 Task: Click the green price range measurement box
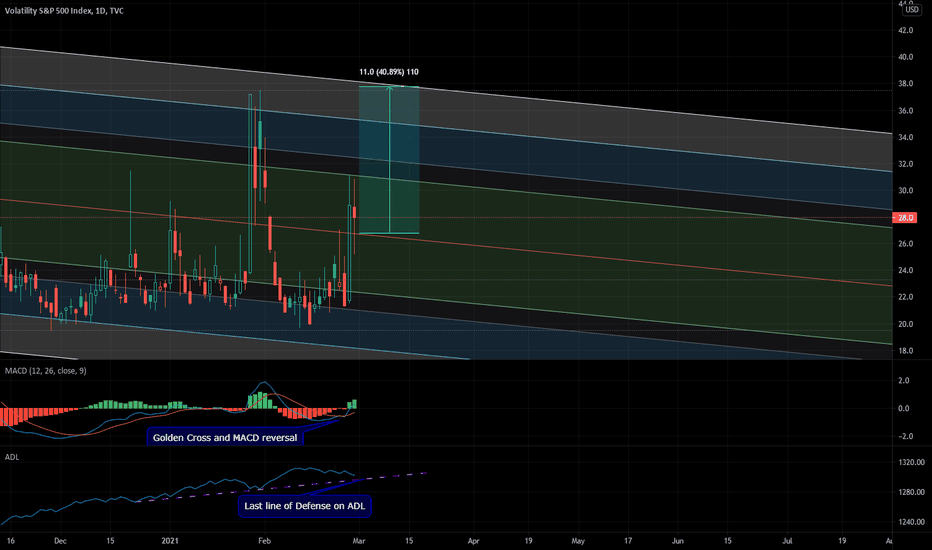(389, 160)
